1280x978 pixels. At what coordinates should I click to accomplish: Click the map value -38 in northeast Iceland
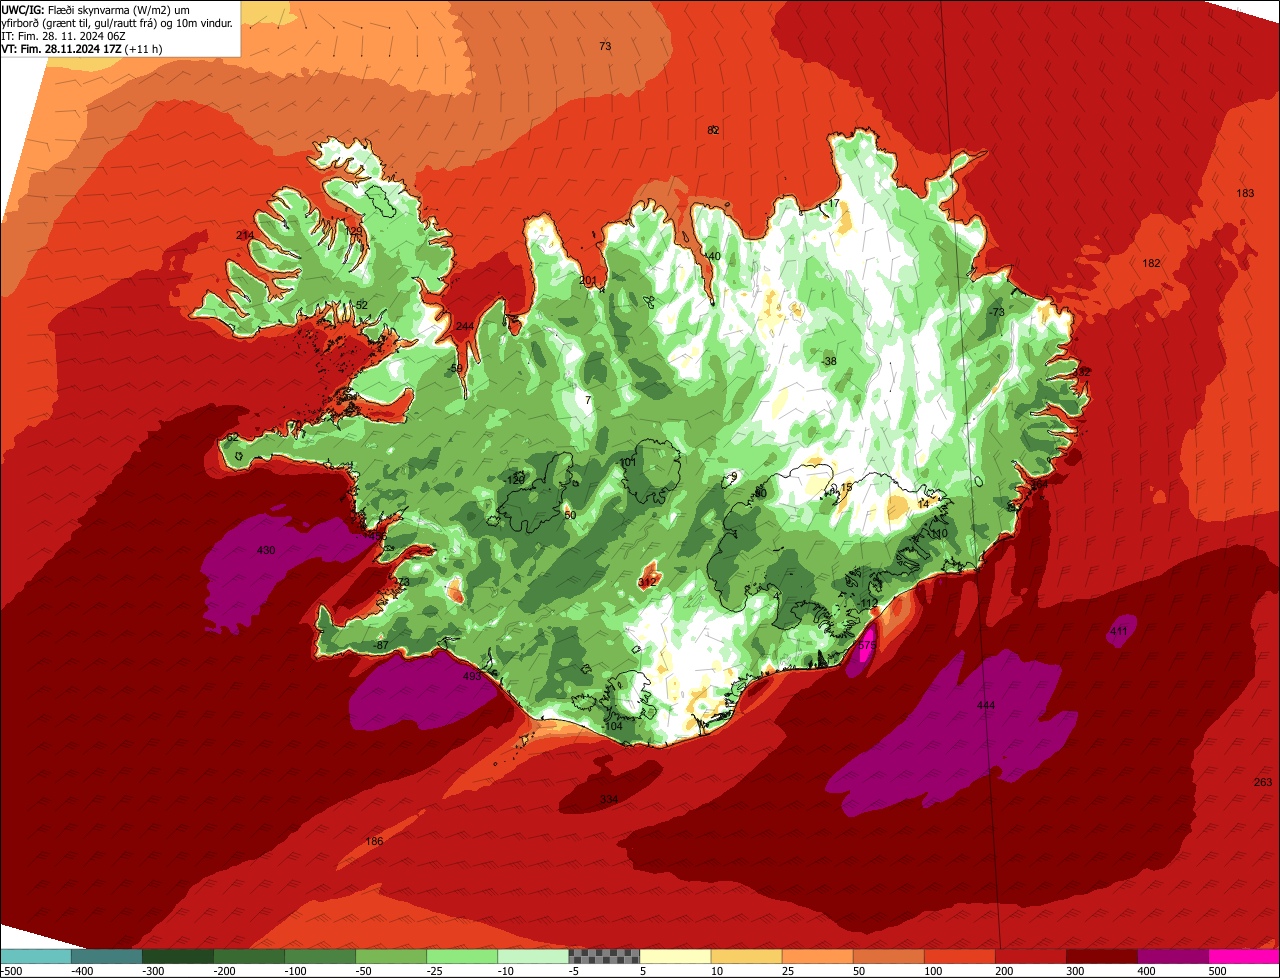click(x=829, y=362)
